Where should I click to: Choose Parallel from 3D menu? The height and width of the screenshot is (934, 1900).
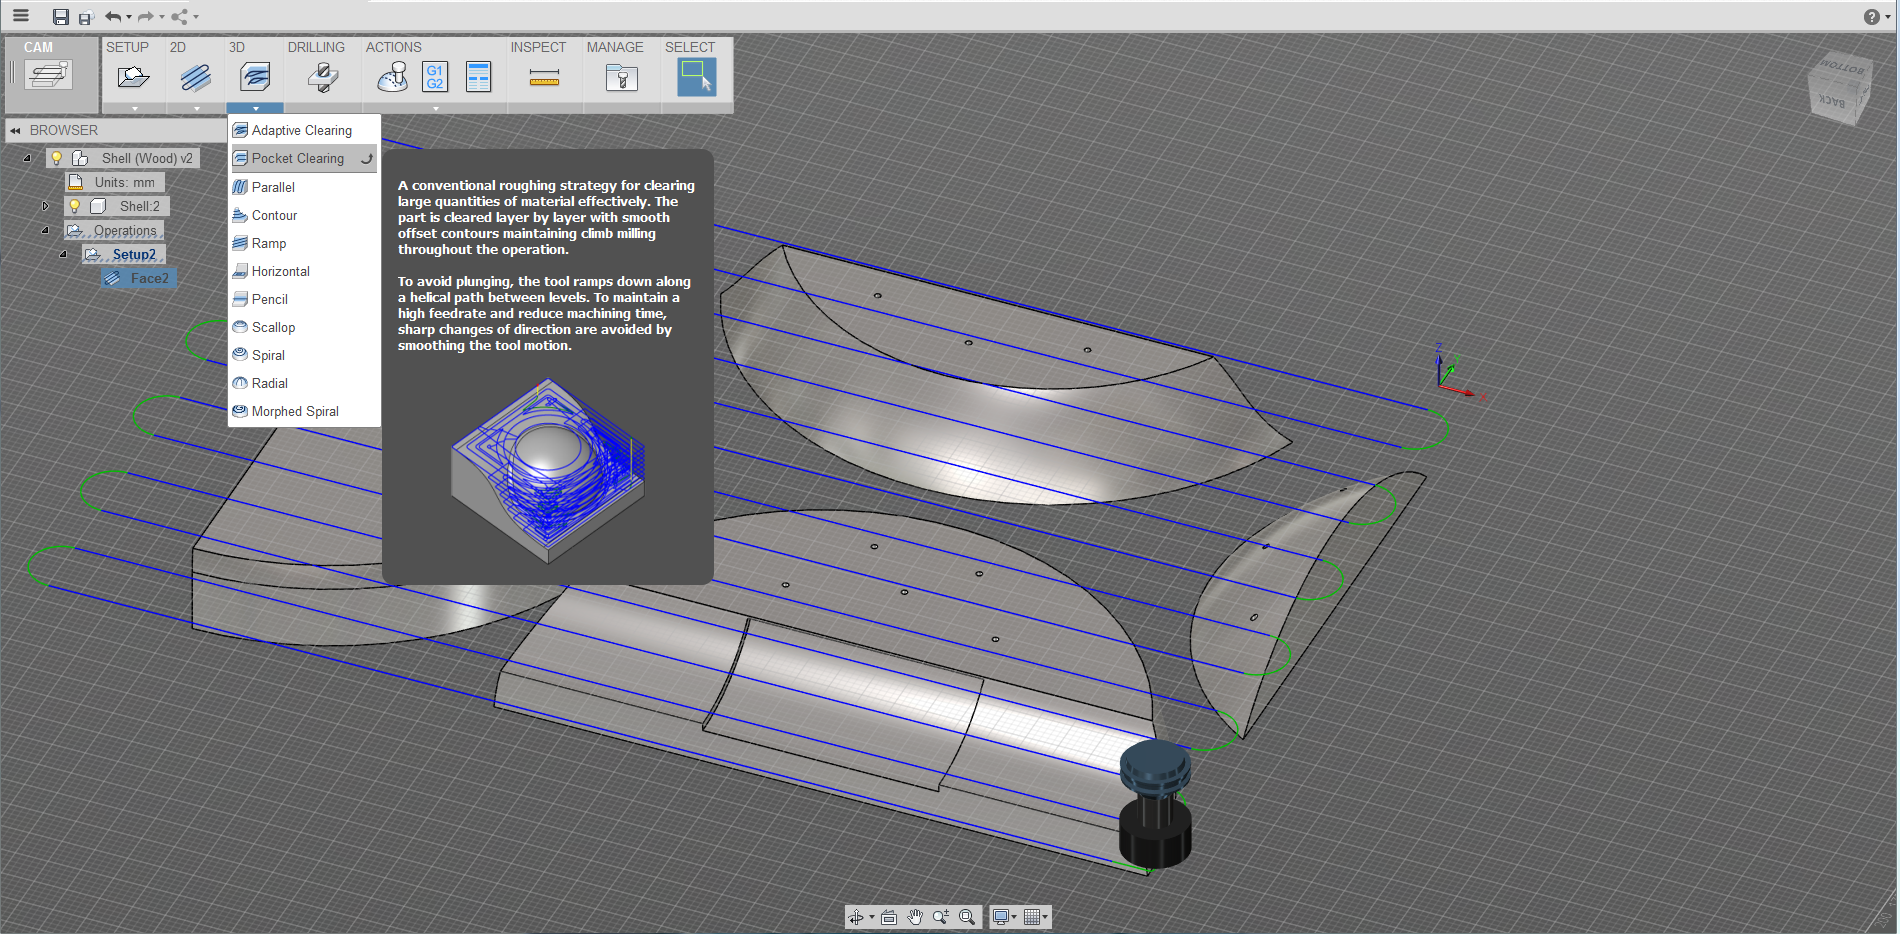[304, 187]
